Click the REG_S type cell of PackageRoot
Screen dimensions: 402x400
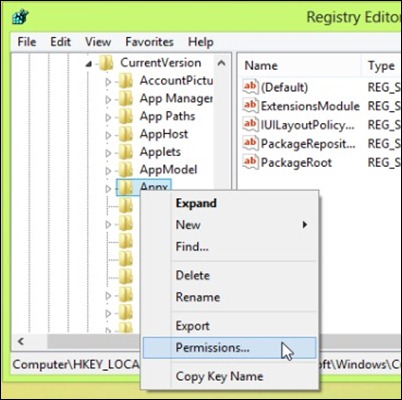[384, 163]
